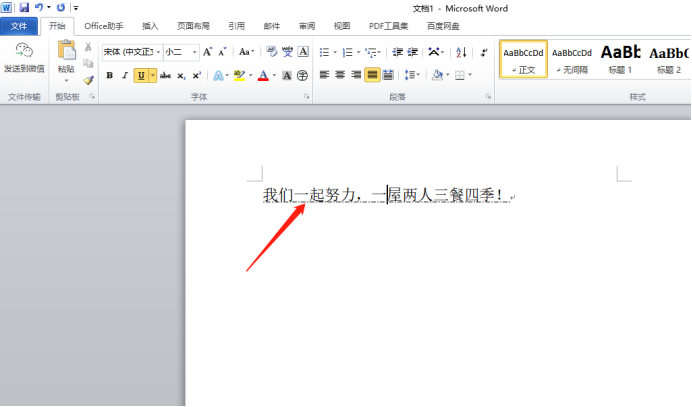Open the 文件 tab
This screenshot has width=692, height=407.
[x=19, y=26]
